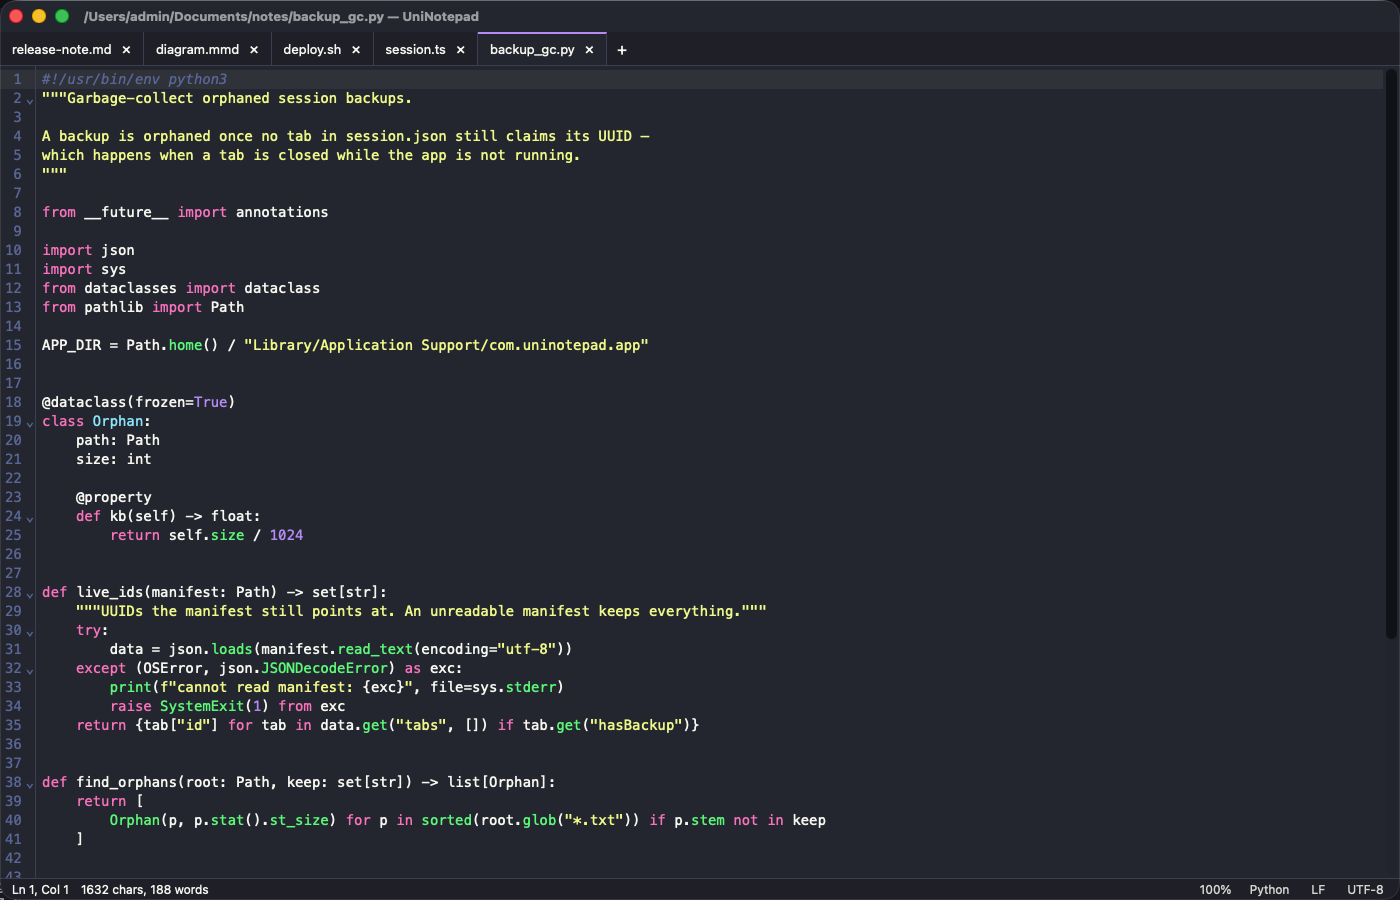Viewport: 1400px width, 900px height.
Task: Click the "Library/Application Support/com.uninotepad.app" string
Action: point(446,345)
